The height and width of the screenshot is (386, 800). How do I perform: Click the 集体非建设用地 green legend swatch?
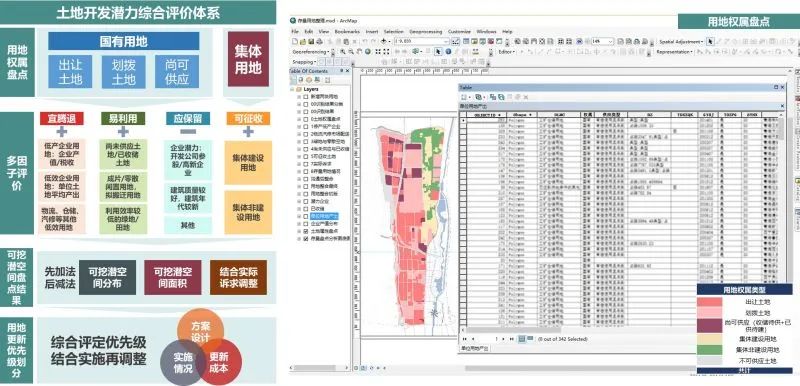tap(709, 350)
